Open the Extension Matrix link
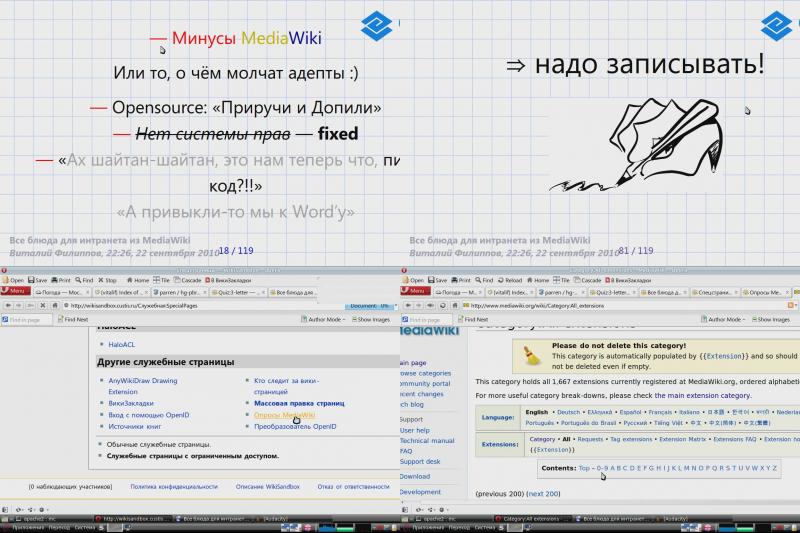This screenshot has height=533, width=800. [x=683, y=439]
